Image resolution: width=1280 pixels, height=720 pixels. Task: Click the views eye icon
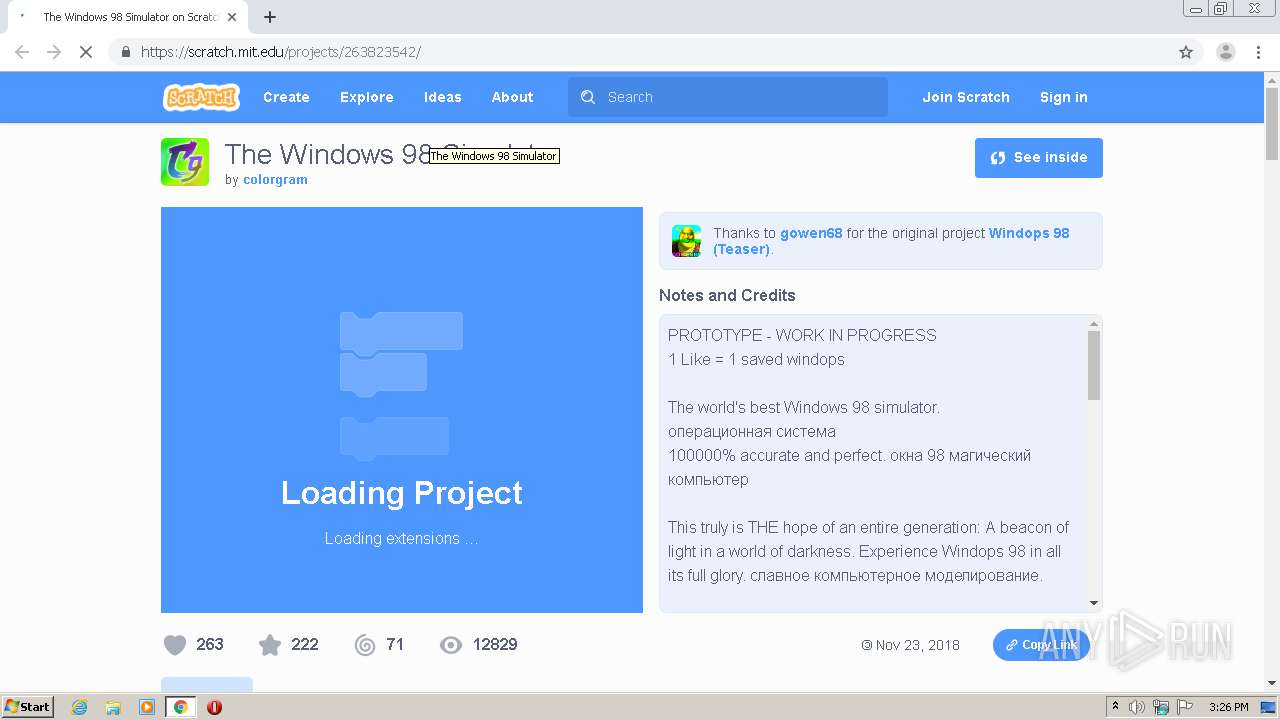coord(451,645)
